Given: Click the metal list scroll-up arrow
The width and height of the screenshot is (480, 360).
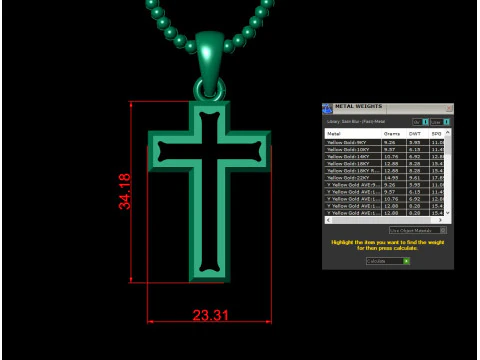Looking at the screenshot, I should (x=448, y=132).
